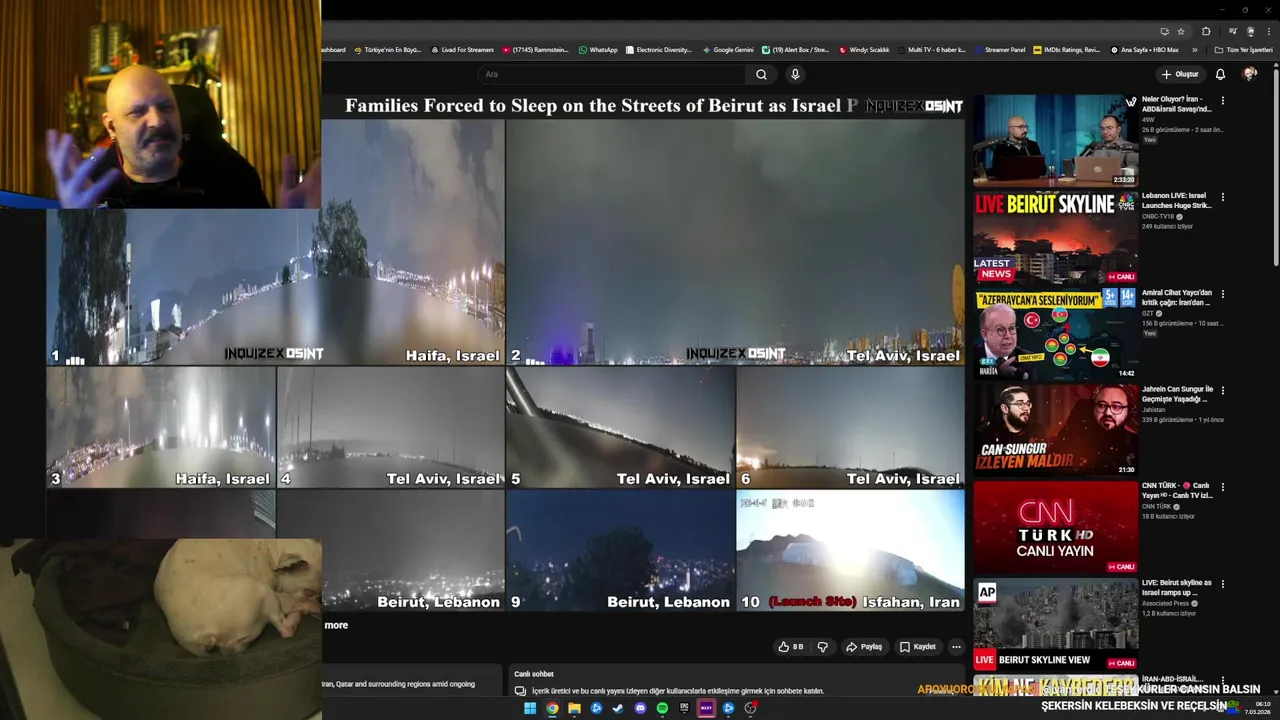The image size is (1280, 720).
Task: Open Epic Games launcher from the taskbar
Action: pyautogui.click(x=684, y=708)
